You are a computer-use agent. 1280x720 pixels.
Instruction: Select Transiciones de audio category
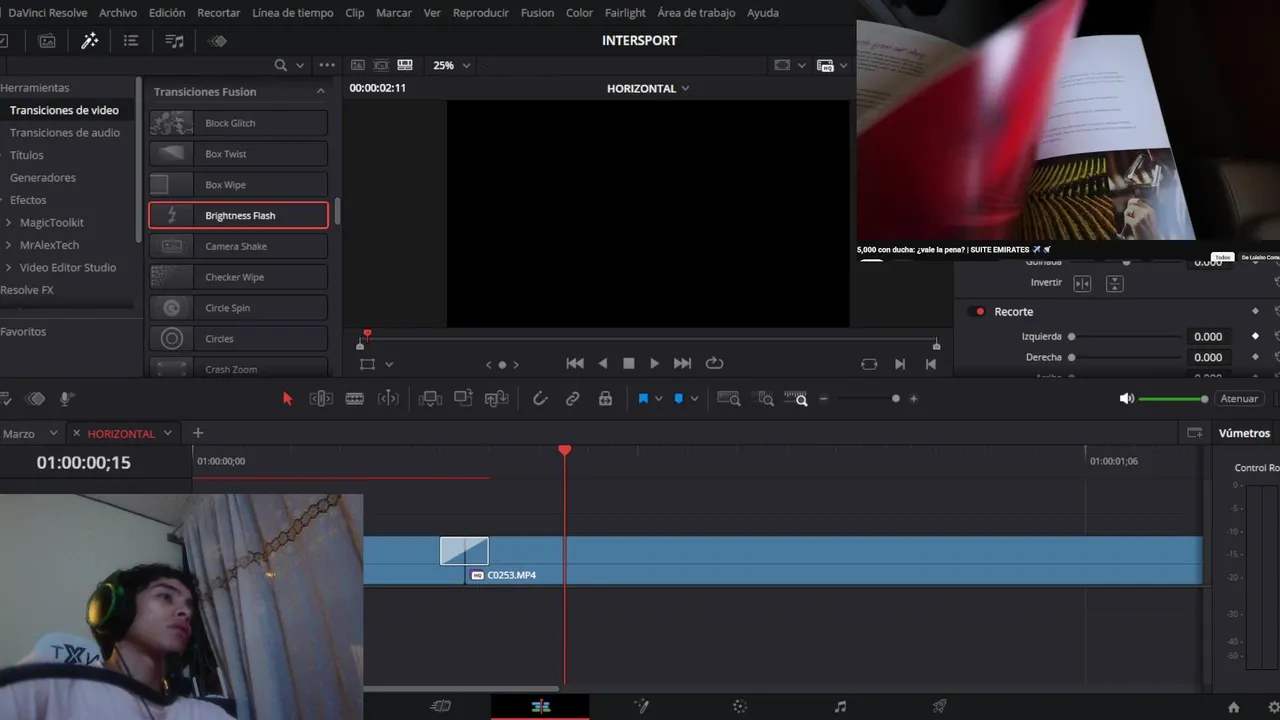pos(65,132)
